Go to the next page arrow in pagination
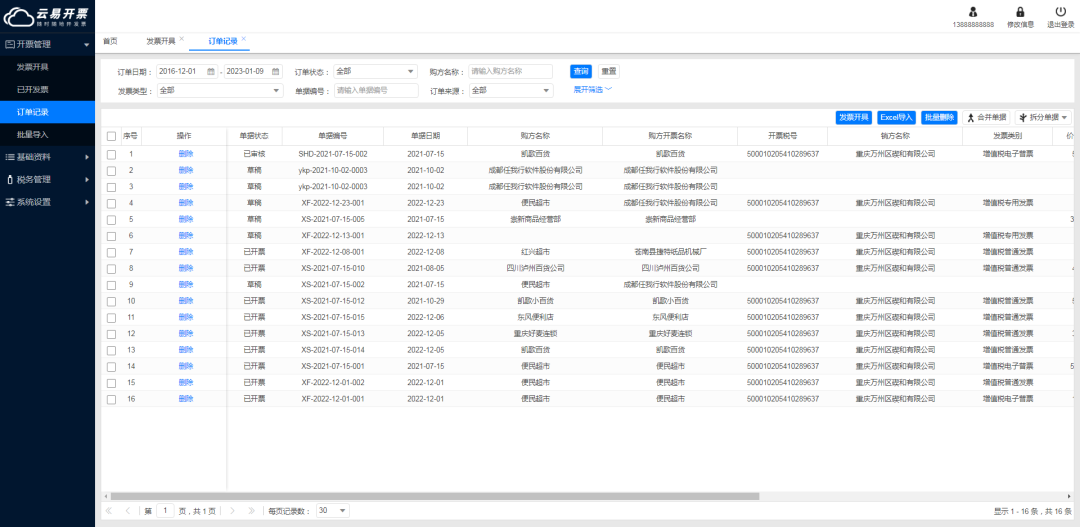Screen dimensions: 1080x527 click(x=233, y=510)
